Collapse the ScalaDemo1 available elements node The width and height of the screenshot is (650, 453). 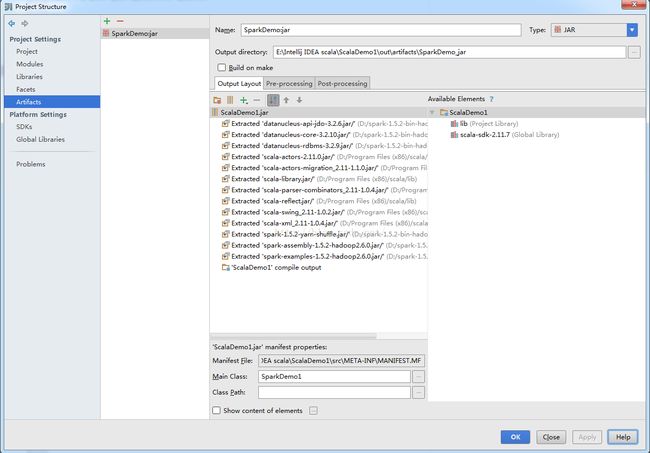[432, 112]
